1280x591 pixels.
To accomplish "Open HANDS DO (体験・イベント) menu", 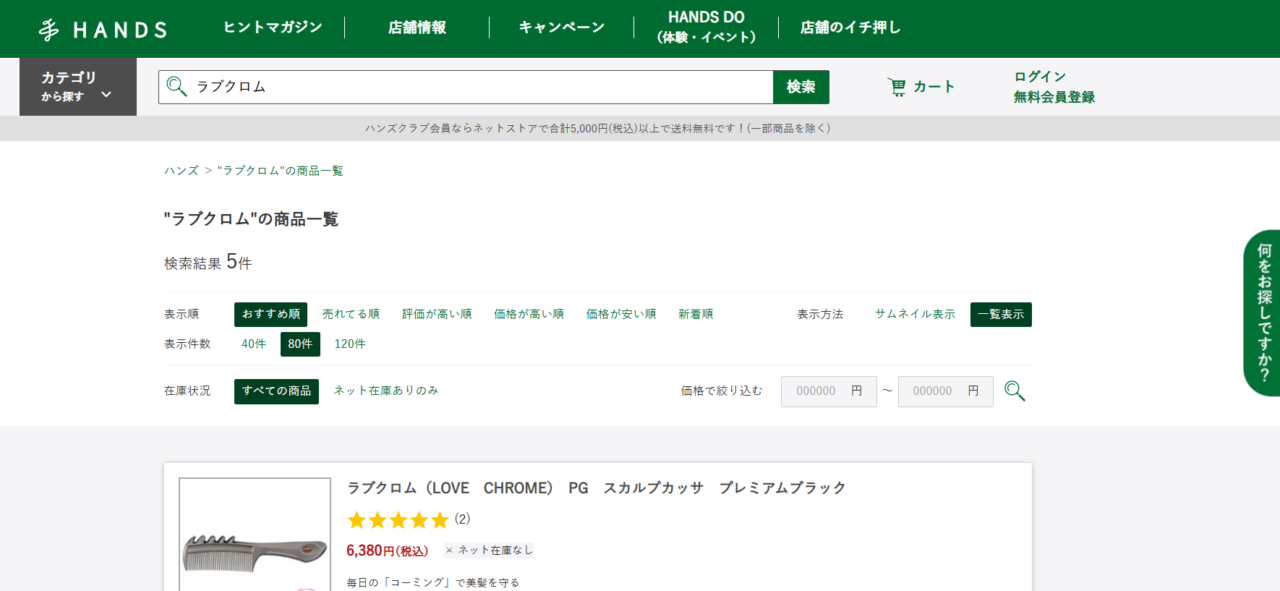I will point(706,28).
